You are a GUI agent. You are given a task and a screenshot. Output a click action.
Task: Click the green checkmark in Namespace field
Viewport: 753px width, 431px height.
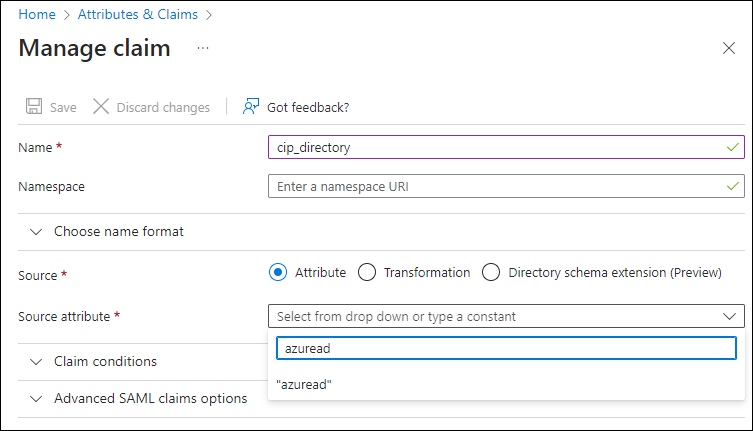[735, 186]
